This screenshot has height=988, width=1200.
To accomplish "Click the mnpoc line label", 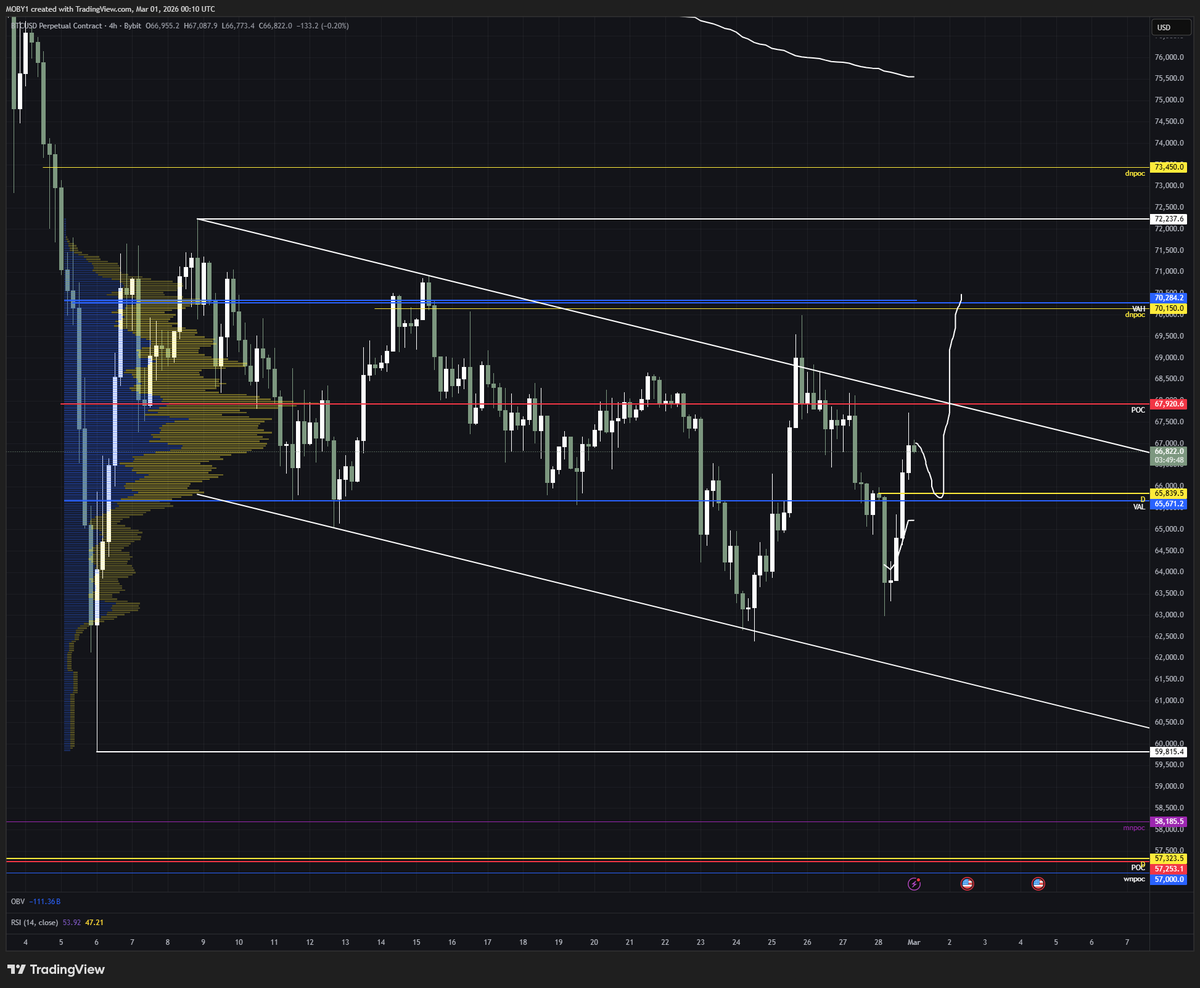I will click(1133, 828).
